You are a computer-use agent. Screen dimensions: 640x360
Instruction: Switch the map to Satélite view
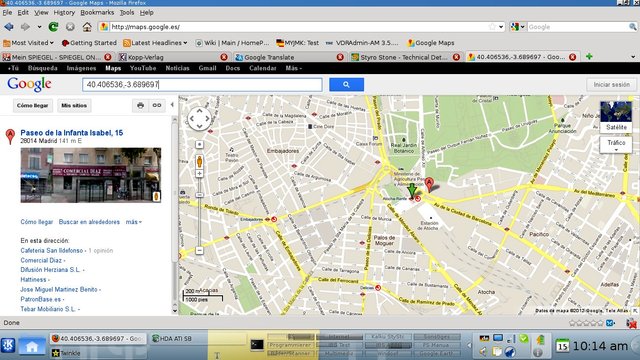(x=616, y=117)
